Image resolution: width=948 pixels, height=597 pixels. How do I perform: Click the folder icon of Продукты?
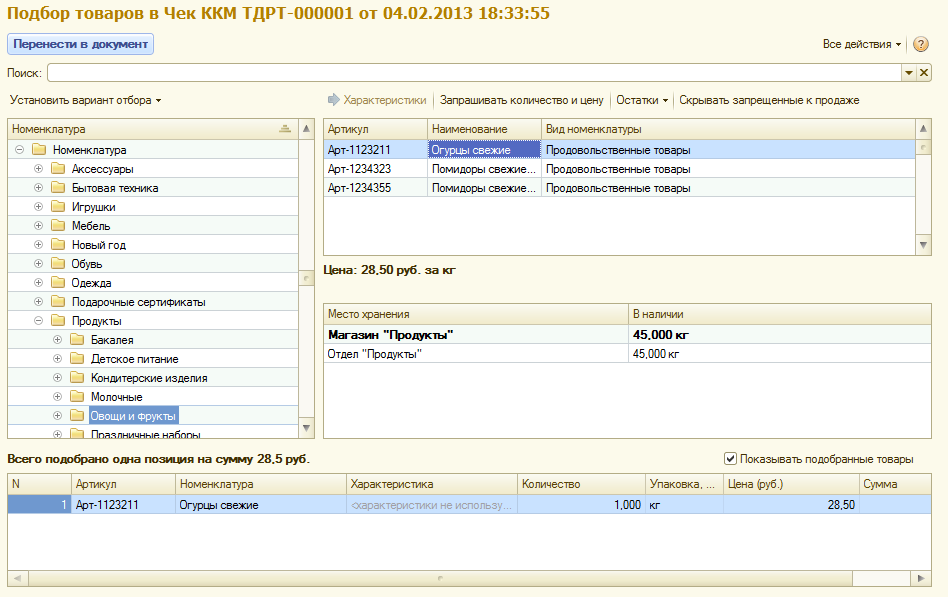click(58, 321)
